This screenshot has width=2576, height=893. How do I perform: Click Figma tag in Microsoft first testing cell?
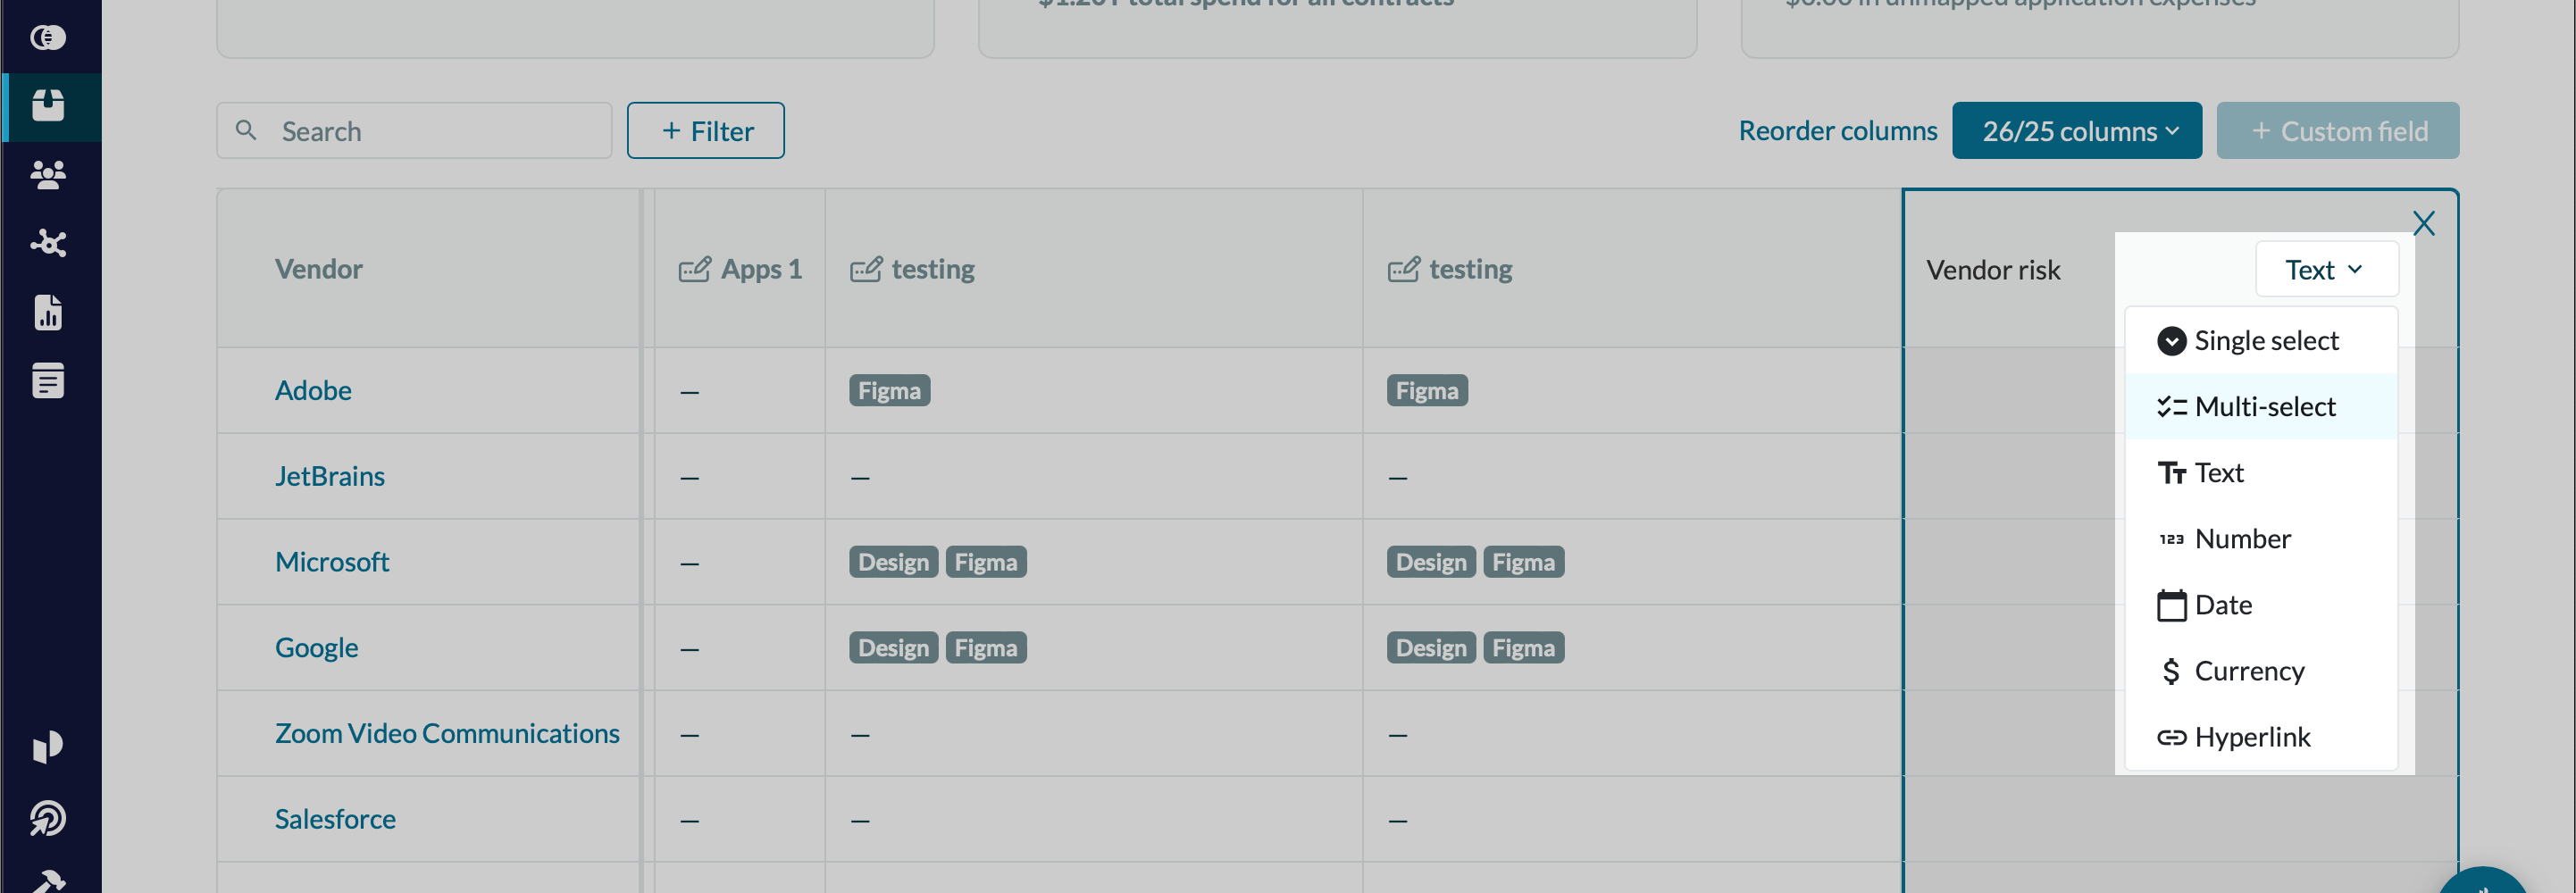985,562
